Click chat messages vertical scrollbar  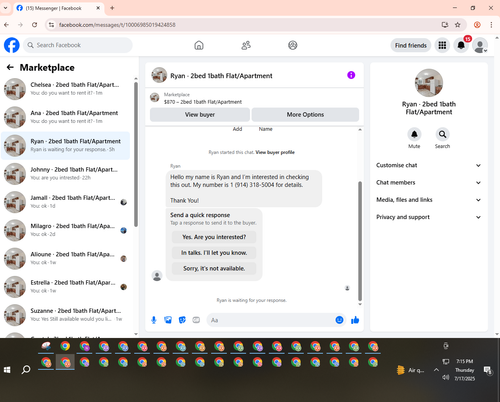tap(360, 241)
